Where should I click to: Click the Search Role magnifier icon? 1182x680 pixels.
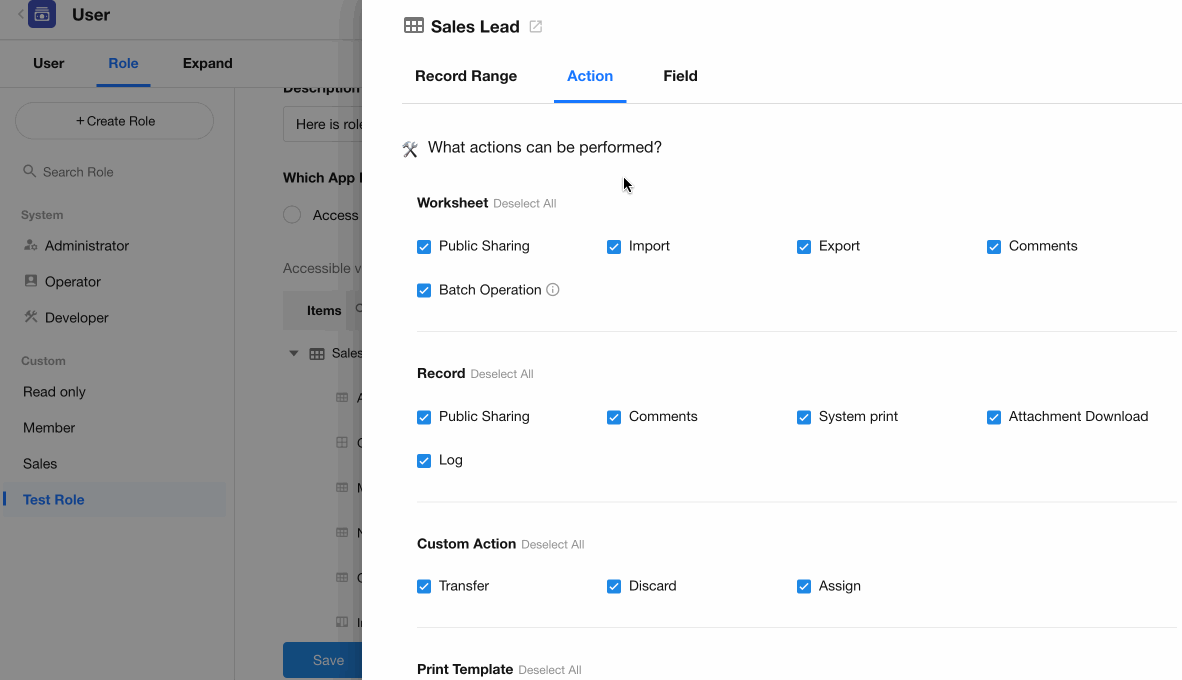30,172
